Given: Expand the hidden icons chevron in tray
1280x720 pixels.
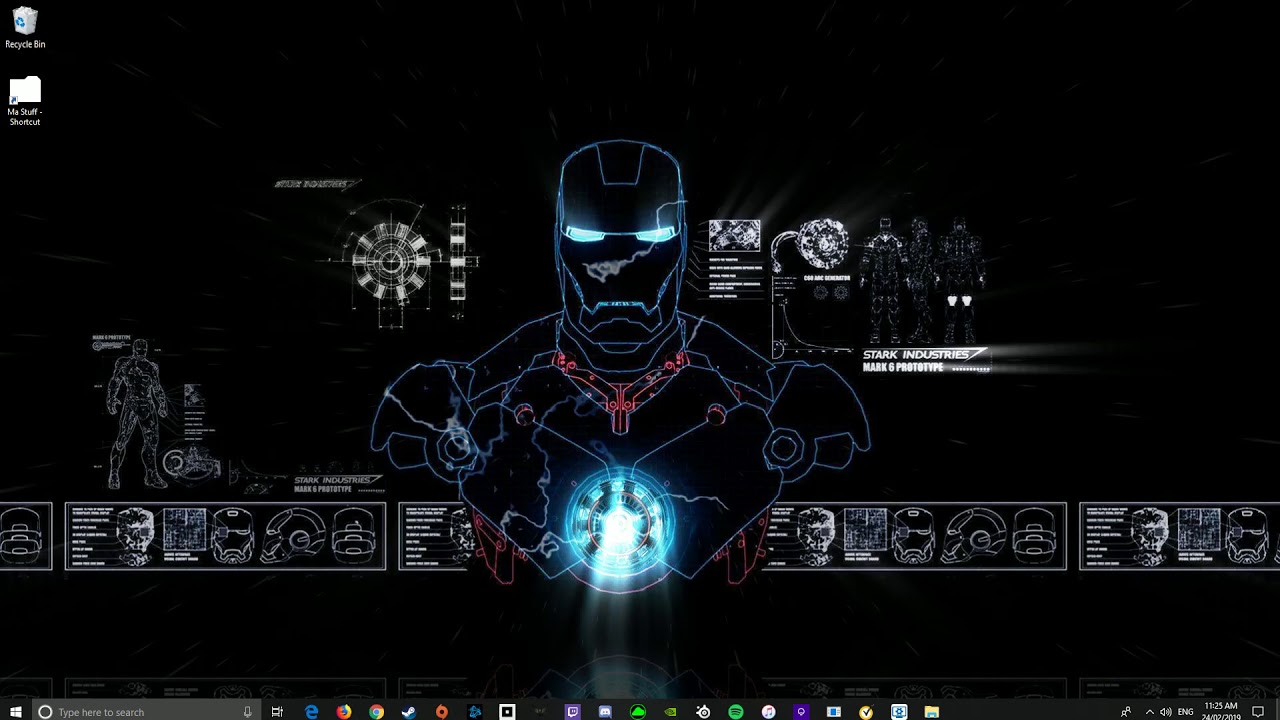Looking at the screenshot, I should [1149, 711].
